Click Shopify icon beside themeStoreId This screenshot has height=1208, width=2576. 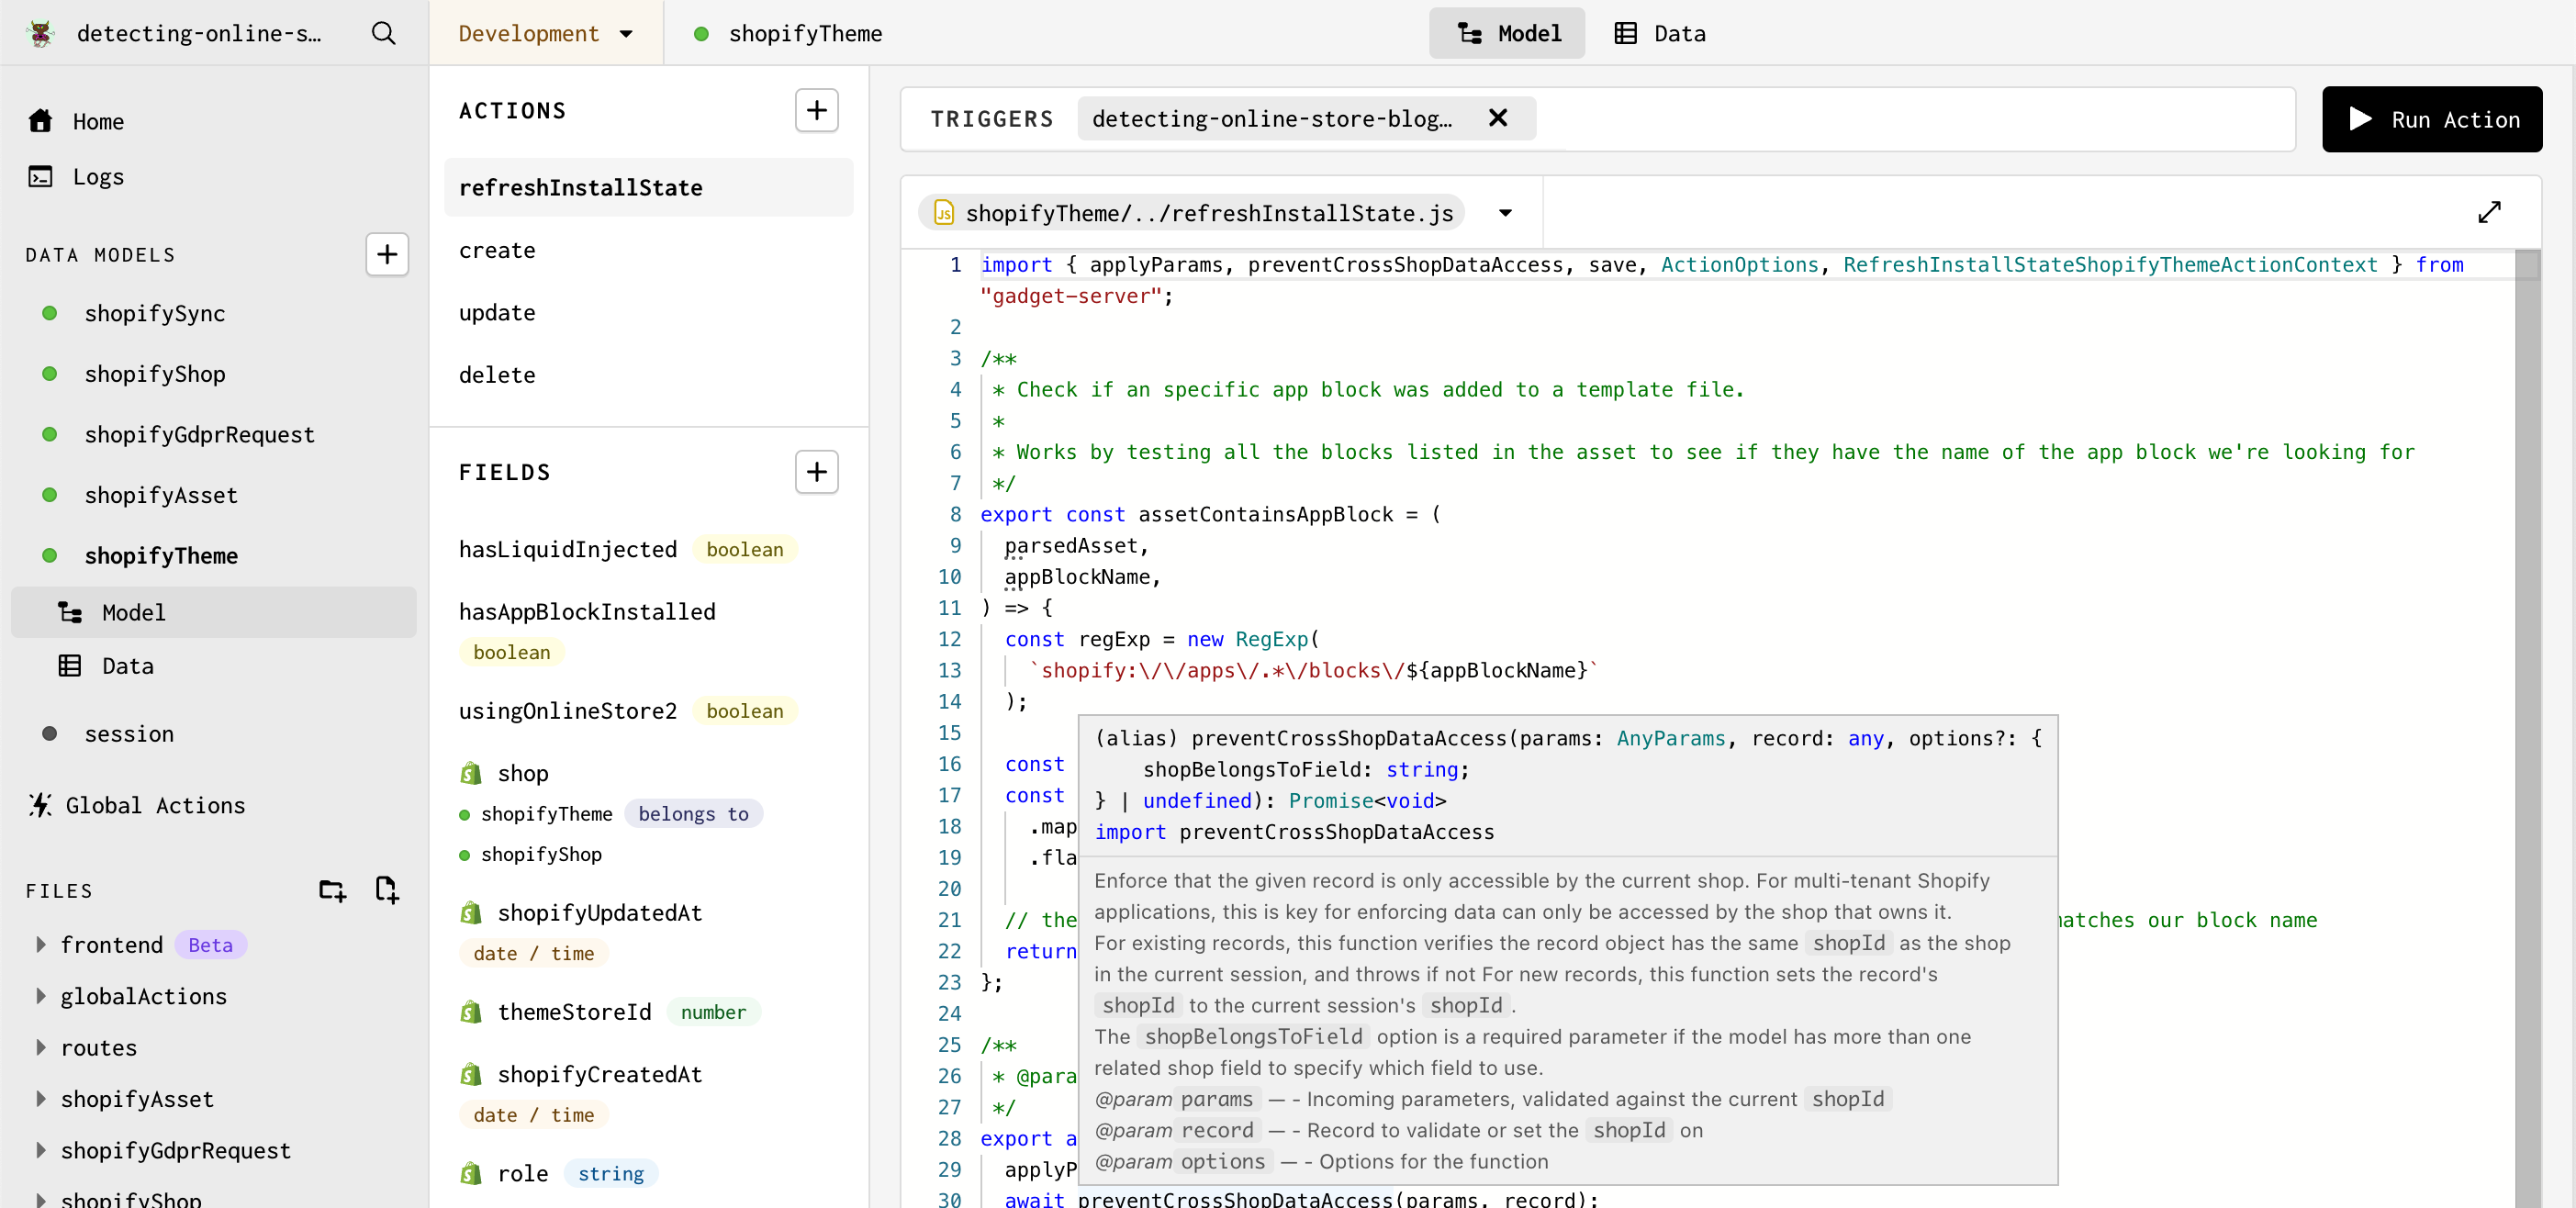click(471, 1012)
